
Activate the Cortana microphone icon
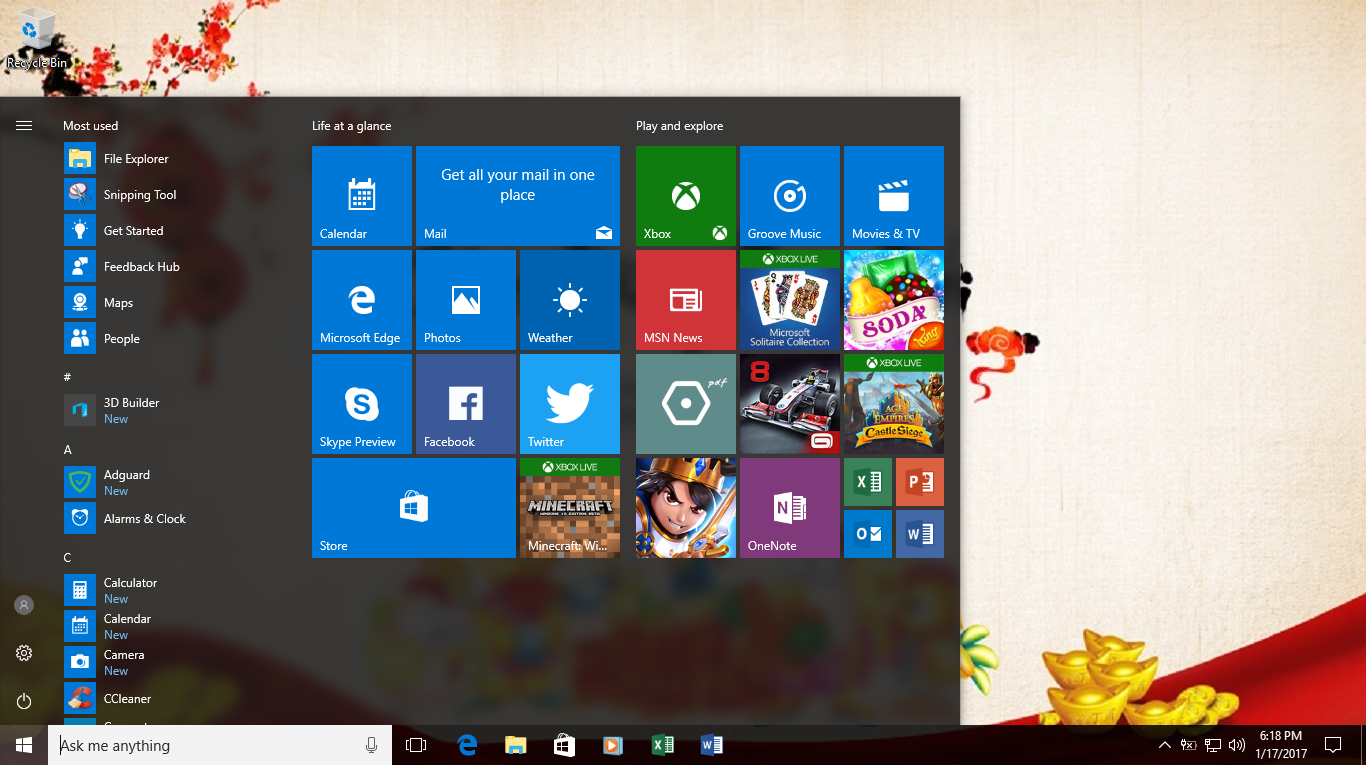tap(371, 745)
